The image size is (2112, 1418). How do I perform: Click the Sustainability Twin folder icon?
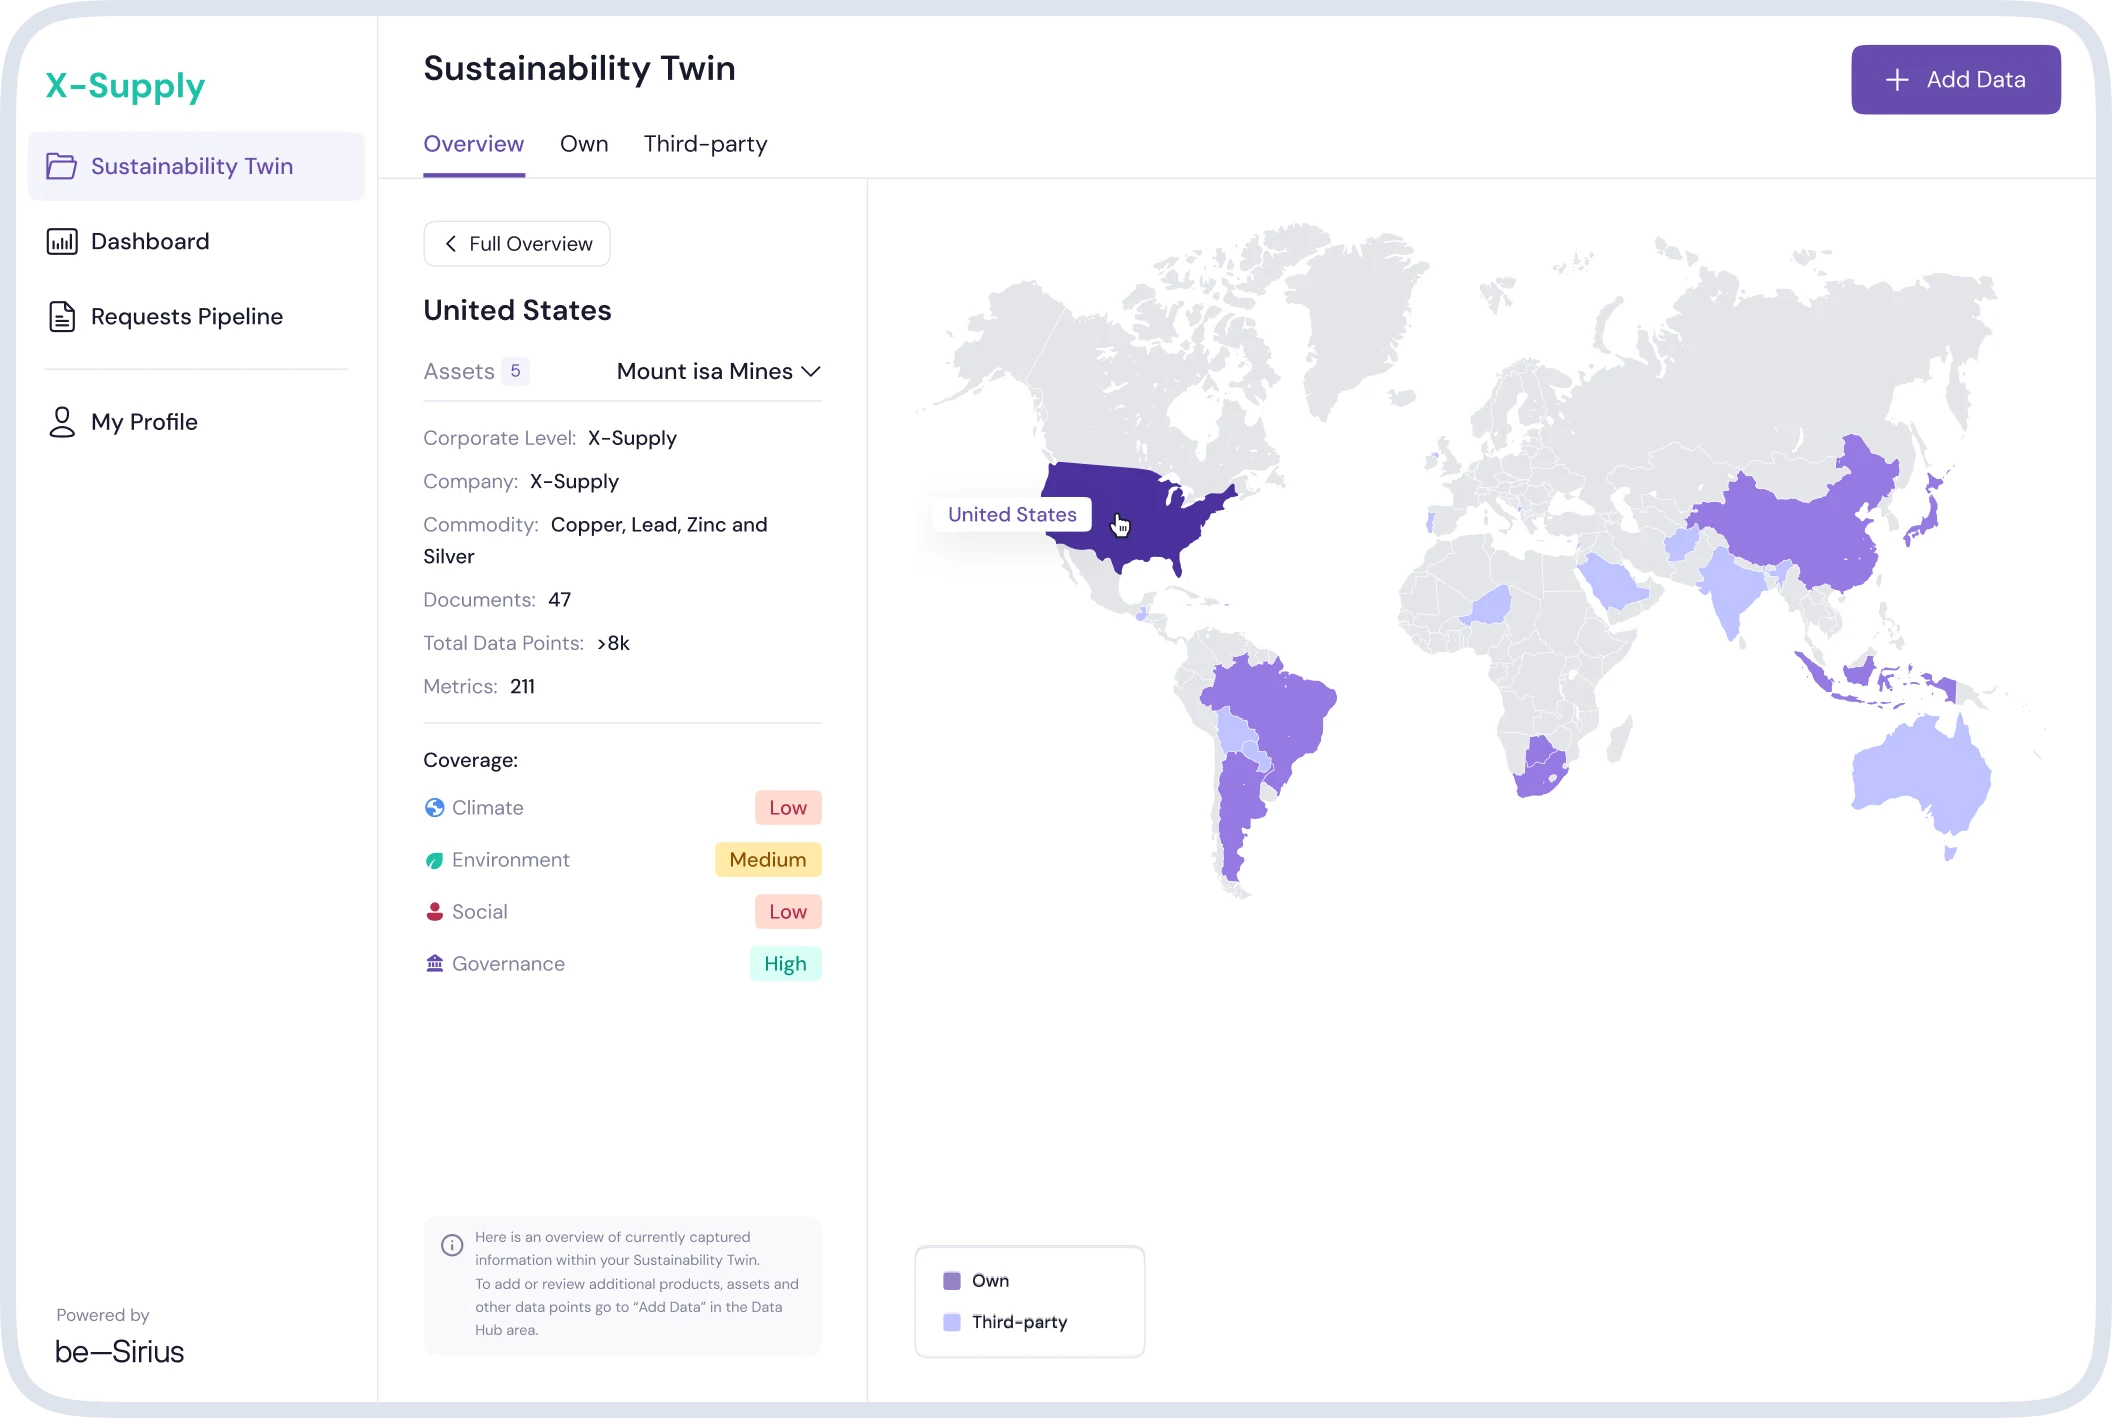61,166
